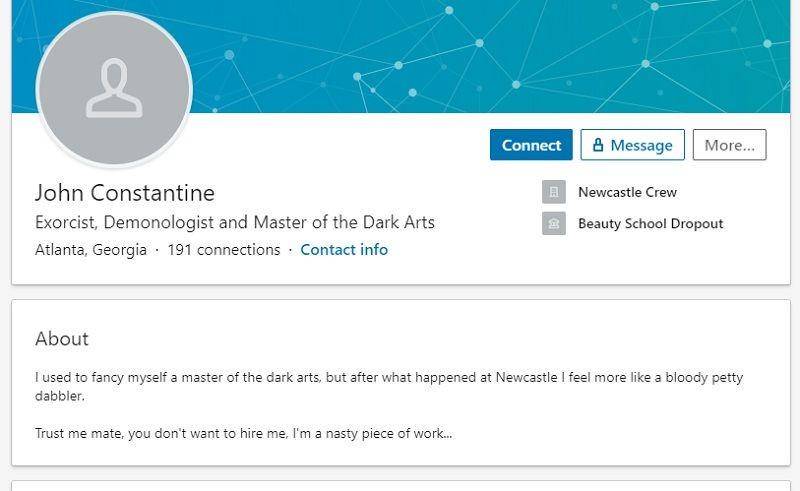Image resolution: width=800 pixels, height=491 pixels.
Task: Click the 191 connections text
Action: pos(224,250)
